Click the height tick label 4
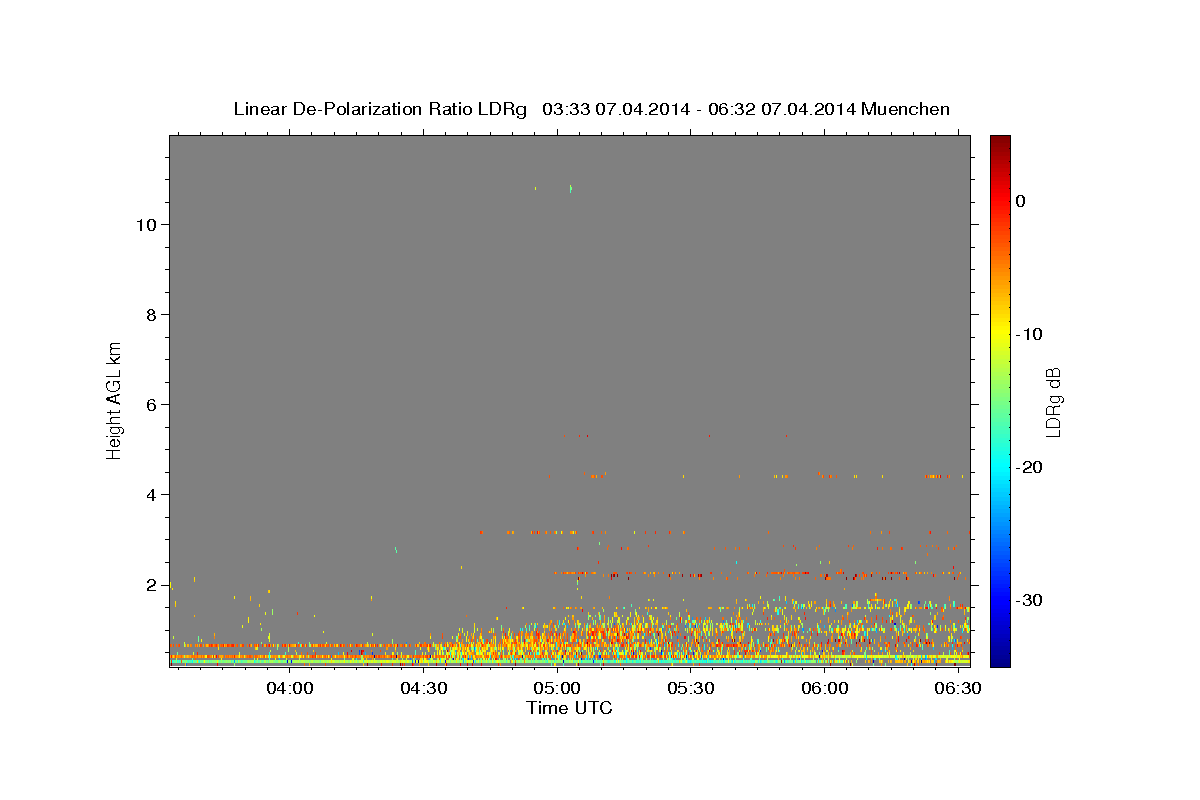The width and height of the screenshot is (1200, 800). point(152,495)
